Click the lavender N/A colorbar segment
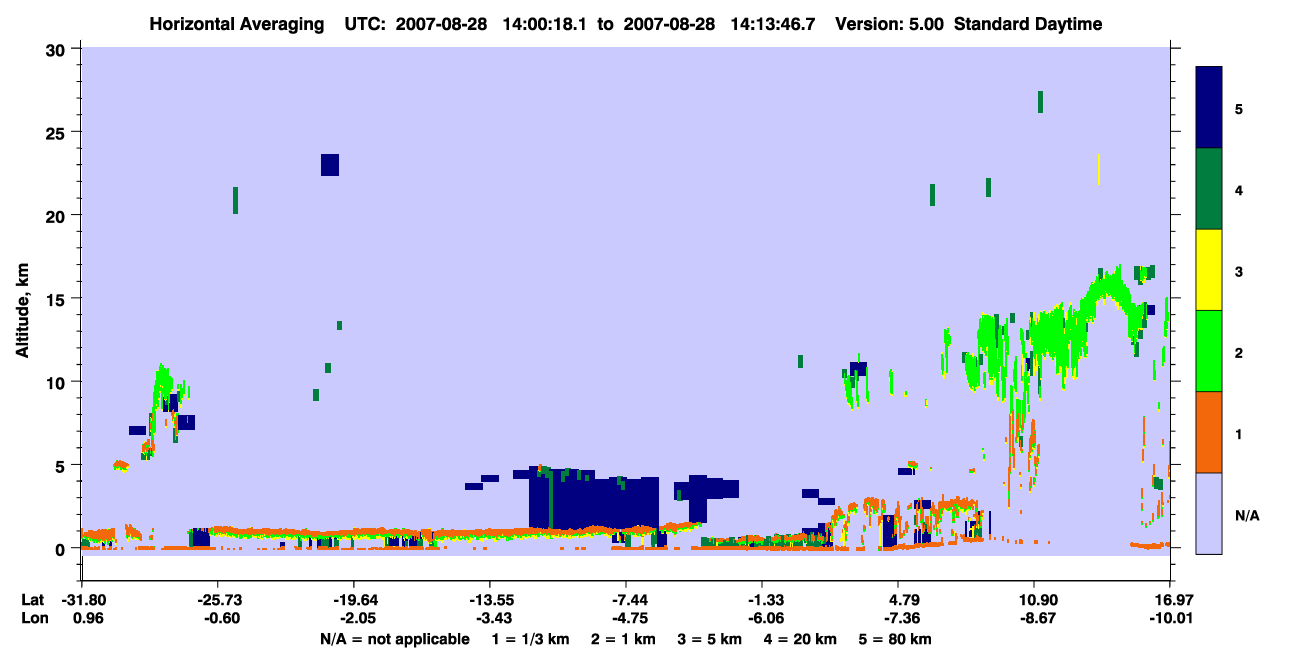This screenshot has width=1300, height=667. click(1209, 513)
